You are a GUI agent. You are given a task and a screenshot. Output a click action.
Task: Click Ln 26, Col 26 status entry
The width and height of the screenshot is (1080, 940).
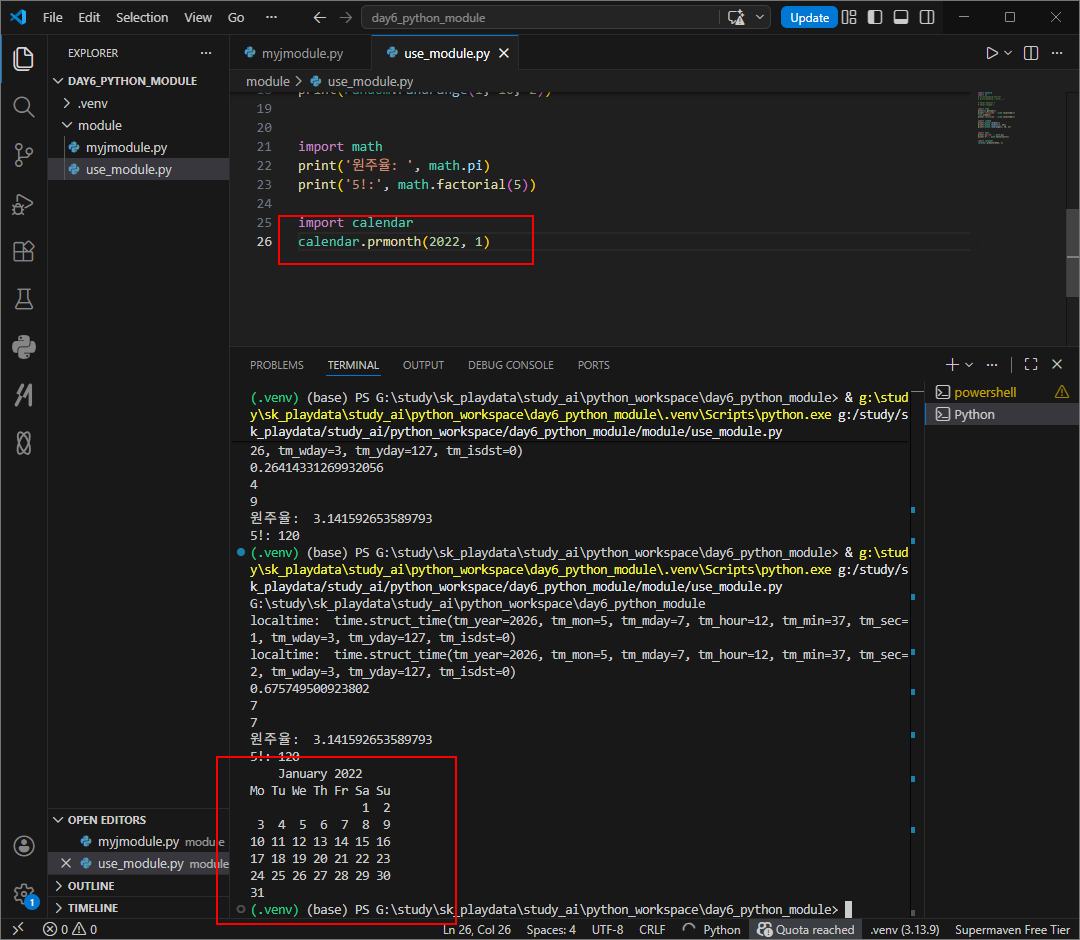(x=477, y=930)
